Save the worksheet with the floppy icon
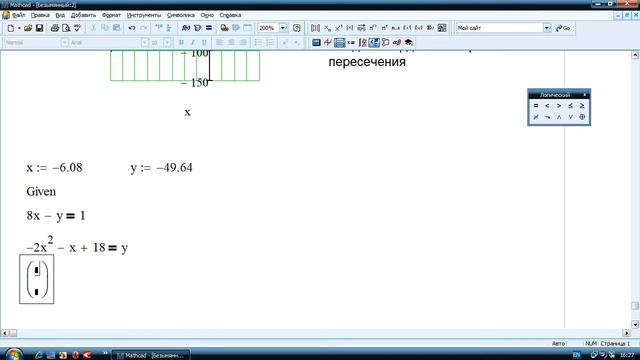The image size is (640, 360). click(39, 28)
